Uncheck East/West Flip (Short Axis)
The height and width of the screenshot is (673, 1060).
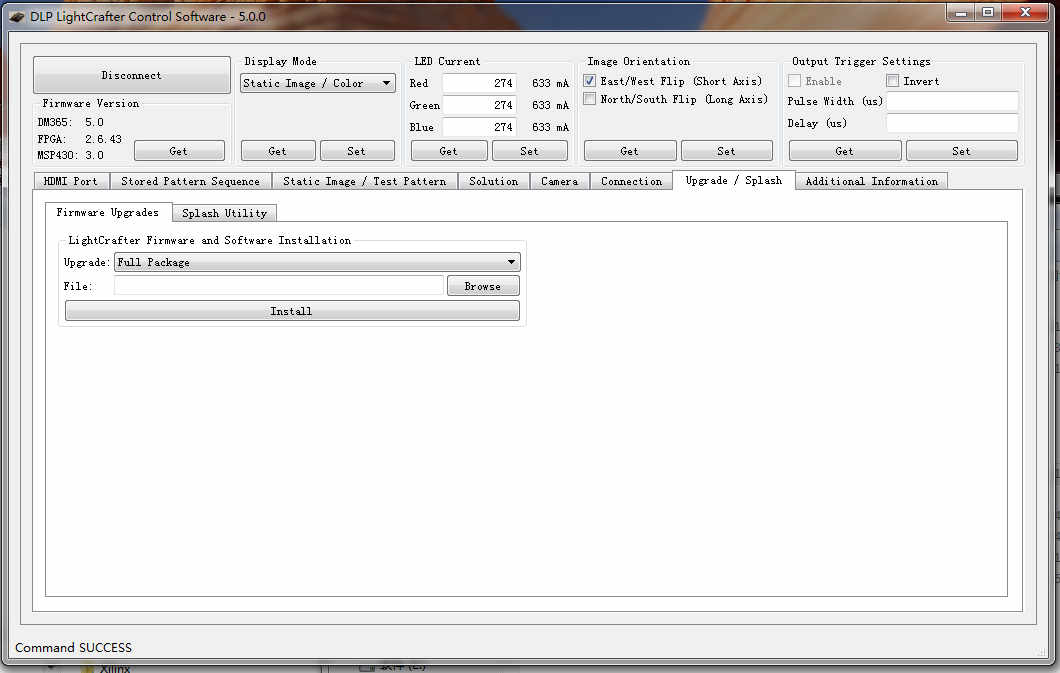[x=589, y=81]
